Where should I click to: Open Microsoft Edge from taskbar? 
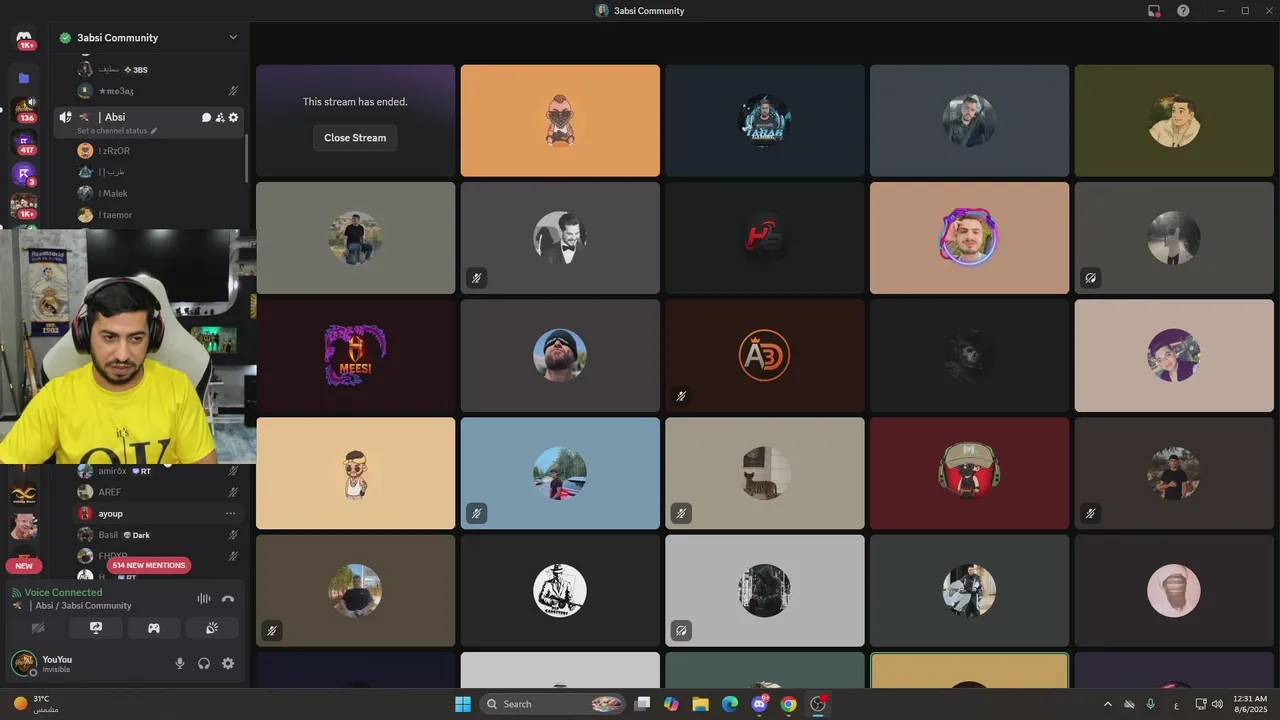point(730,704)
